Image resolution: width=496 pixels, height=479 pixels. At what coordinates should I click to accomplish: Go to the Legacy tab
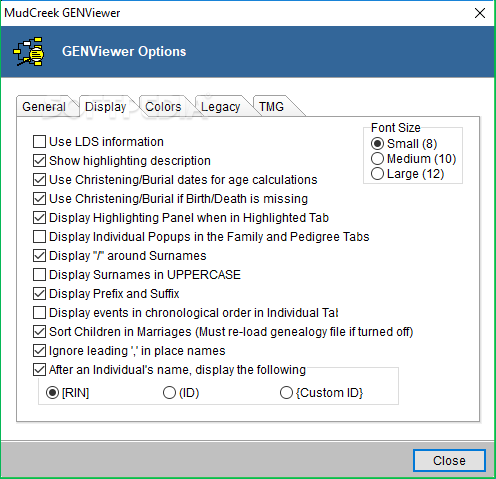coord(221,107)
